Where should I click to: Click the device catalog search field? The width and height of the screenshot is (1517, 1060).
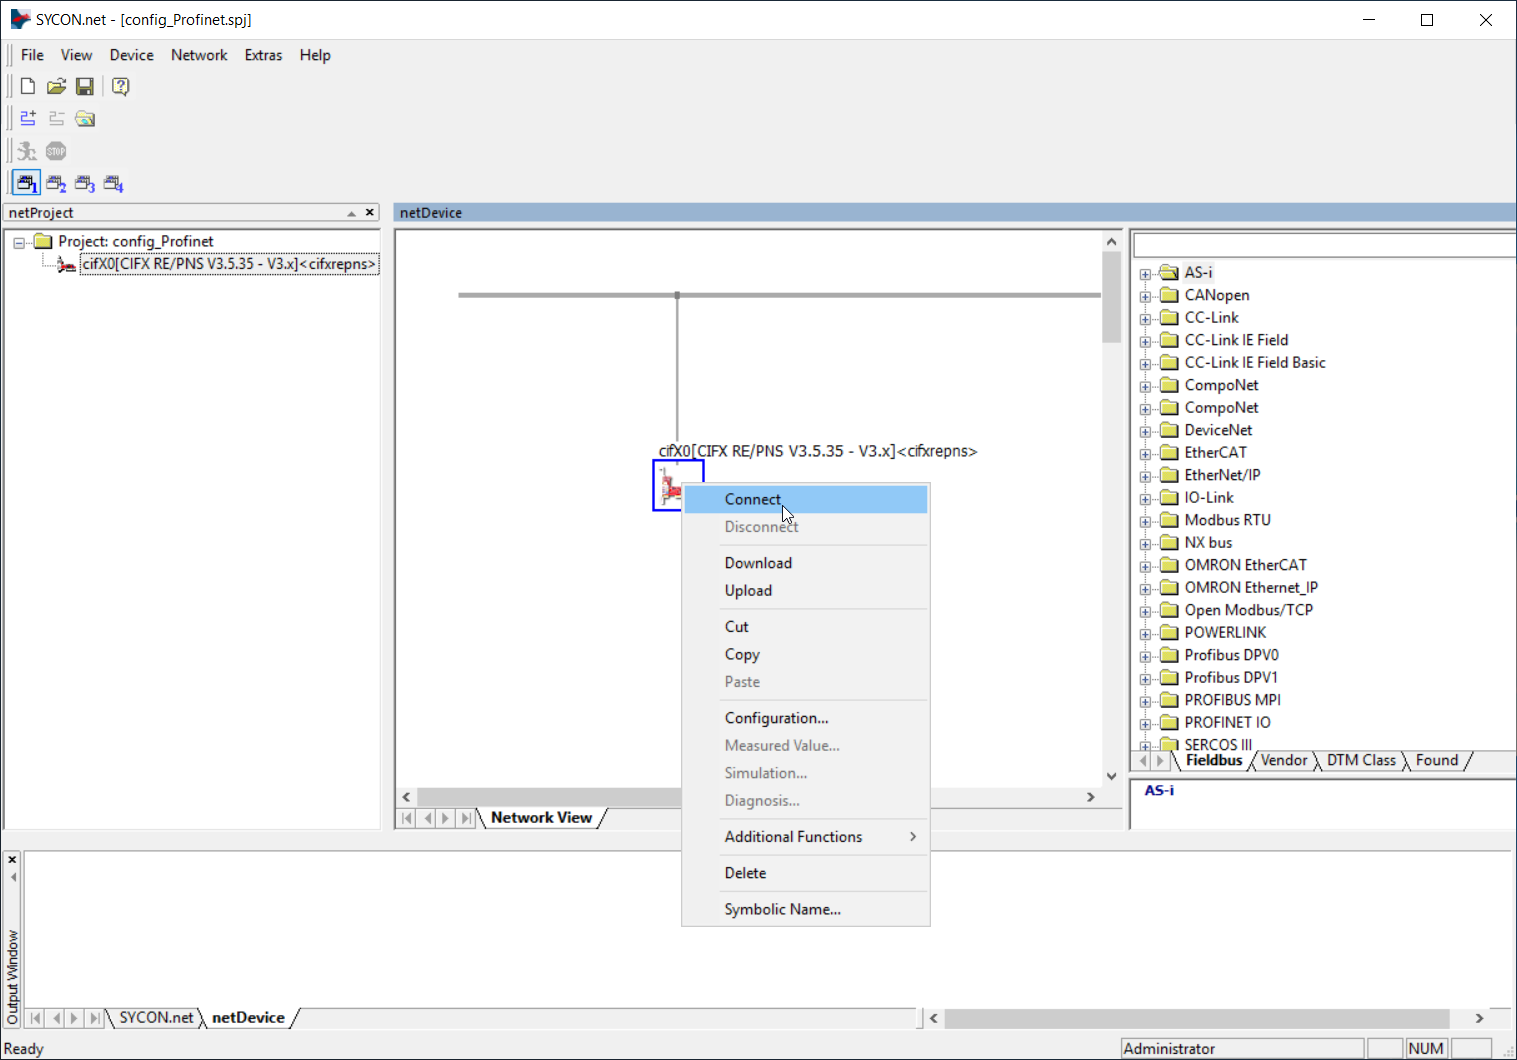pos(1323,245)
